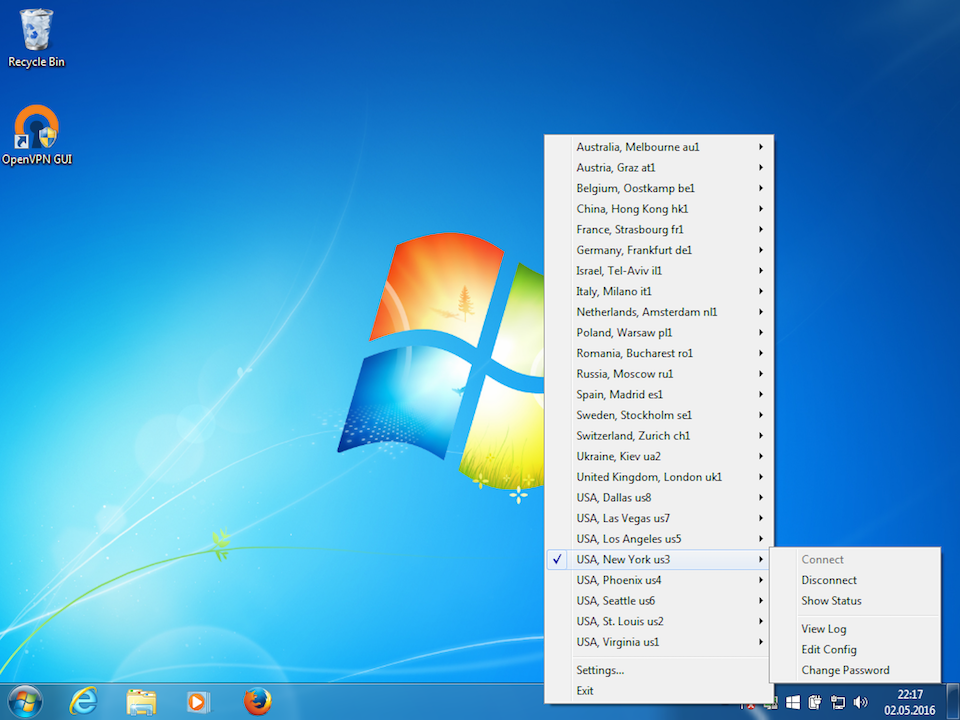Select USA, Phoenix us4 server entry
Viewport: 960px width, 720px height.
pos(659,580)
